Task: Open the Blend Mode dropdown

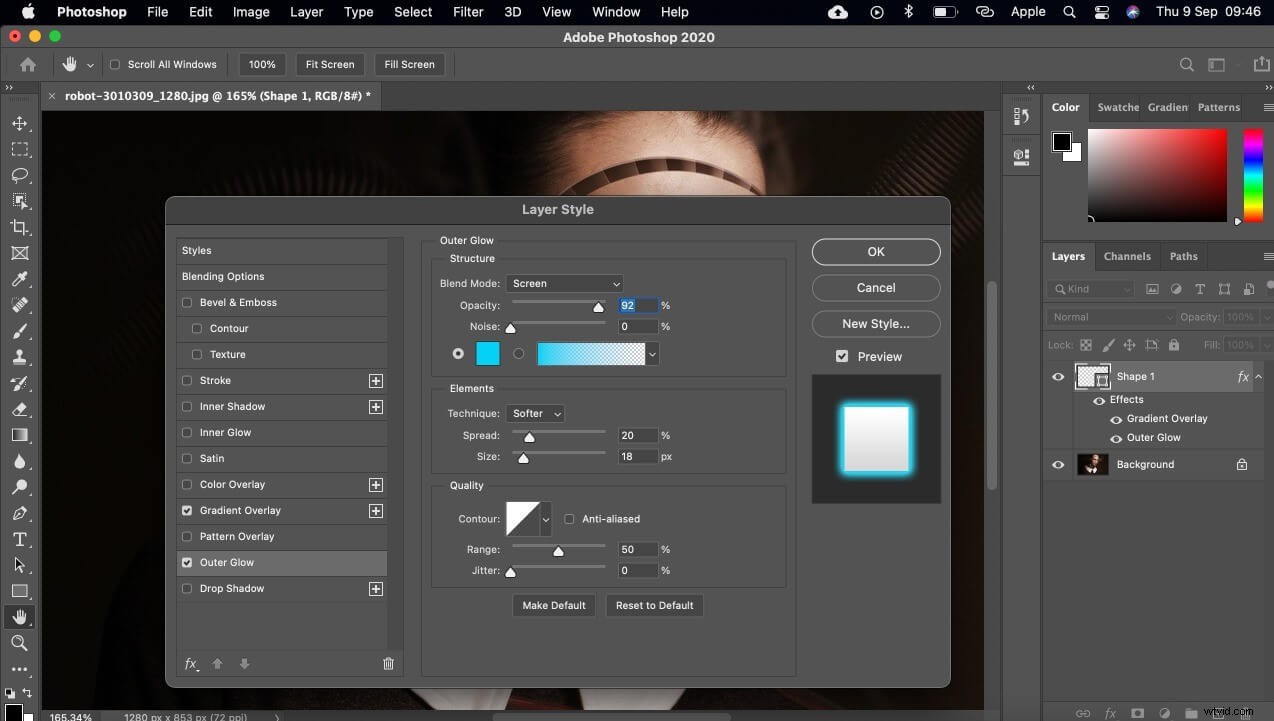Action: 564,283
